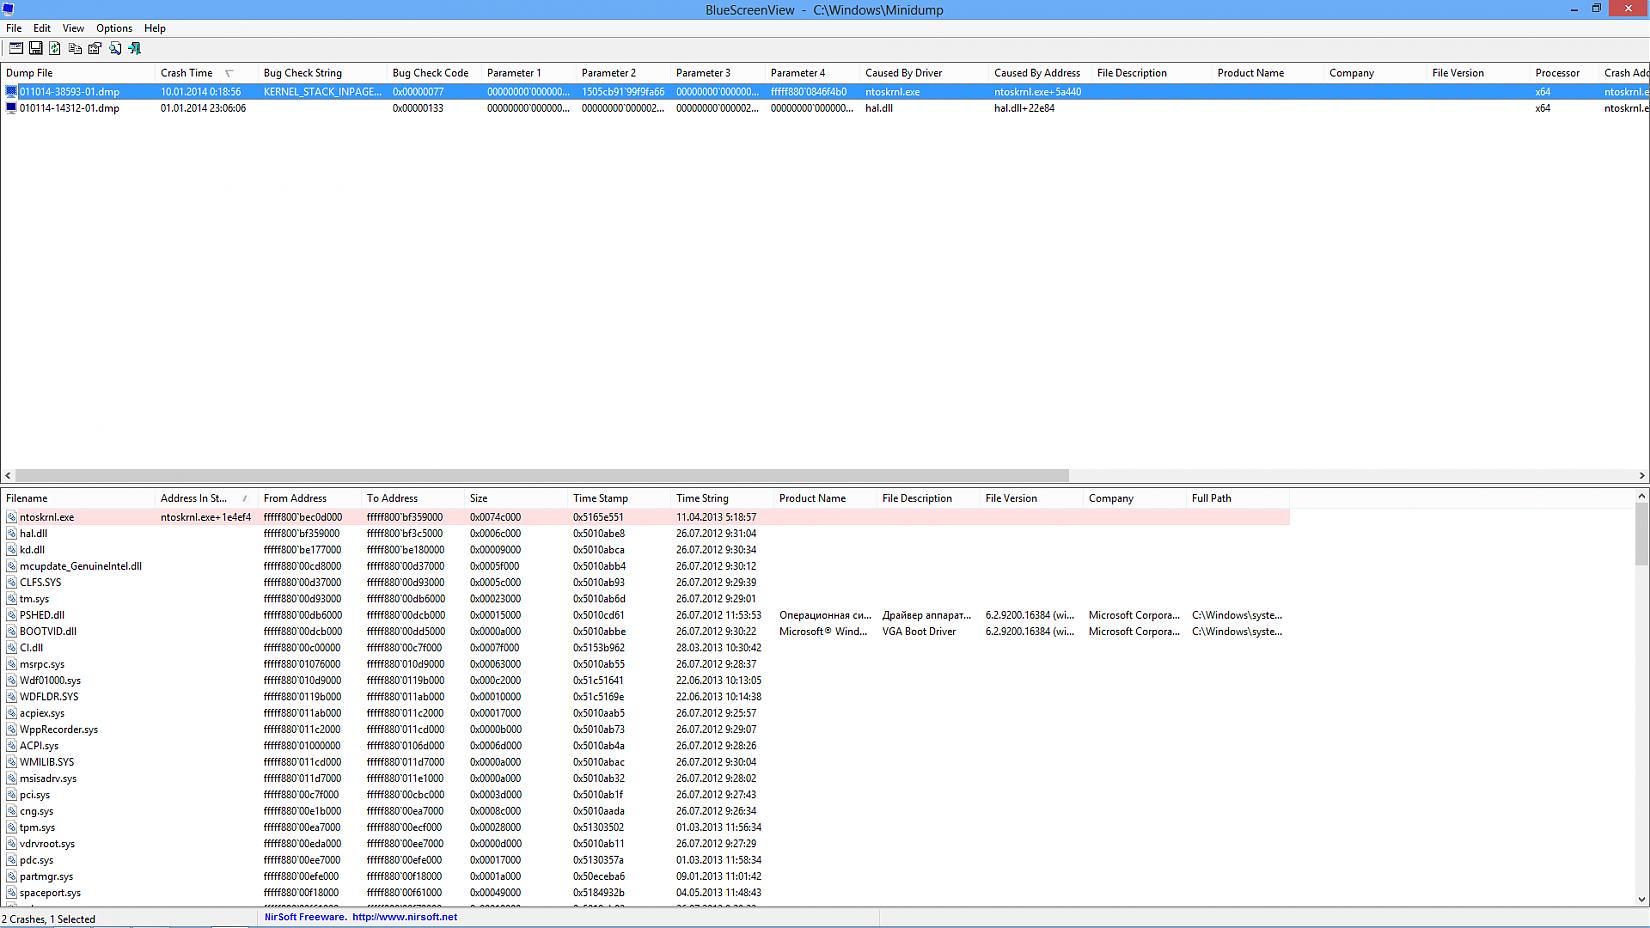Click the Save floppy disk icon
The image size is (1650, 928).
(x=35, y=48)
